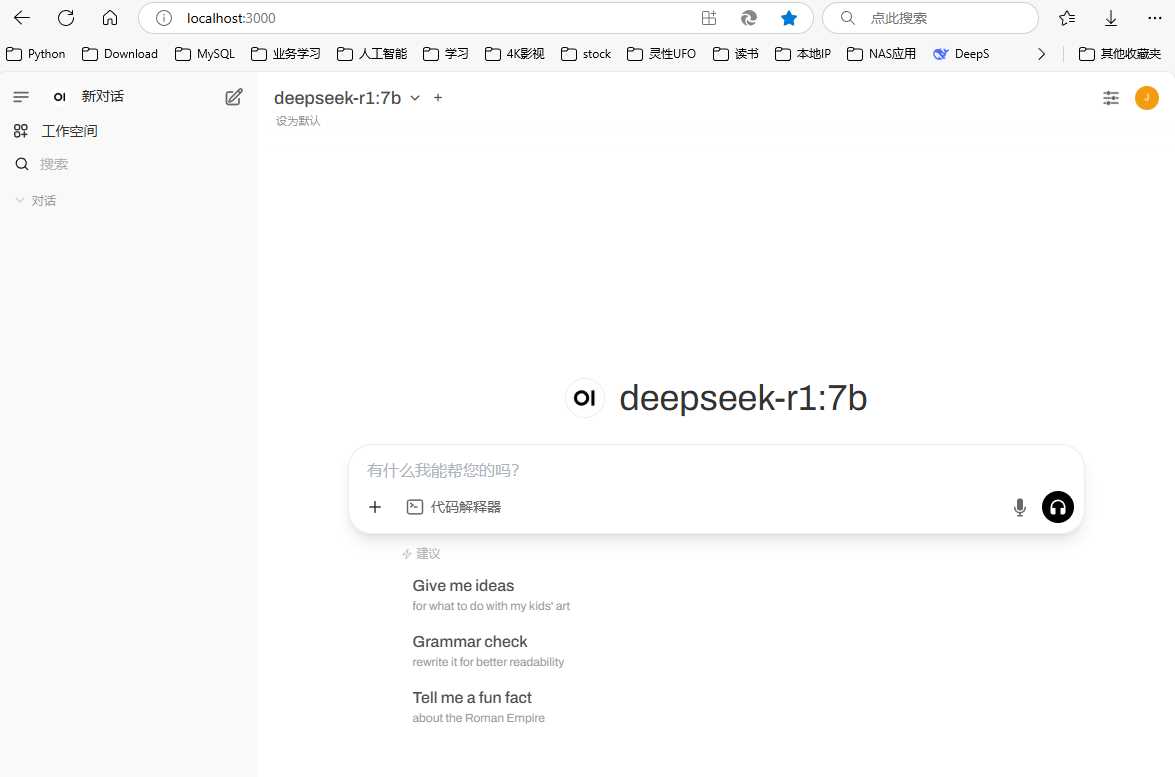This screenshot has width=1175, height=777.
Task: Collapse the 对话 section
Action: [x=36, y=201]
